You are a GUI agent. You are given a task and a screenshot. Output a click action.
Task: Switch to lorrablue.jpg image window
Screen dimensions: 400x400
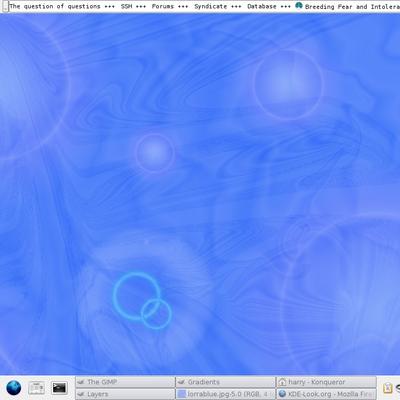point(225,394)
